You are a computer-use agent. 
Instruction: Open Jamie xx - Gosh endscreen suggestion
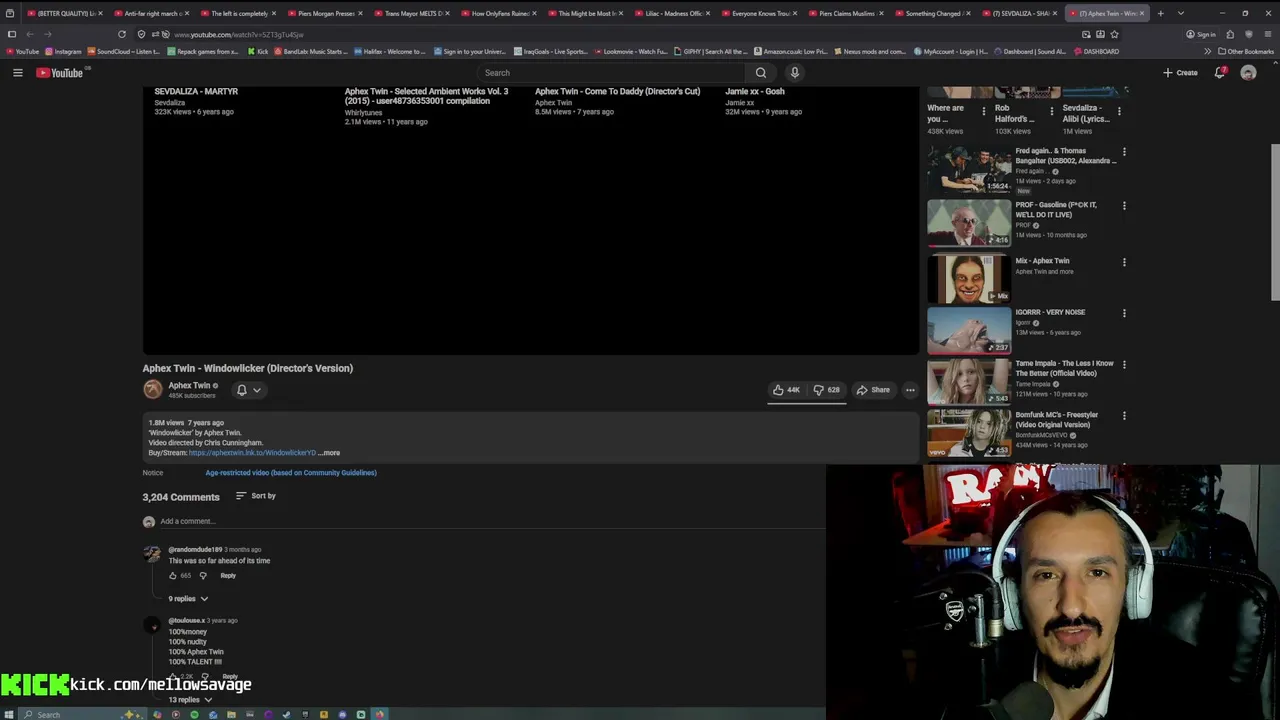pos(755,91)
